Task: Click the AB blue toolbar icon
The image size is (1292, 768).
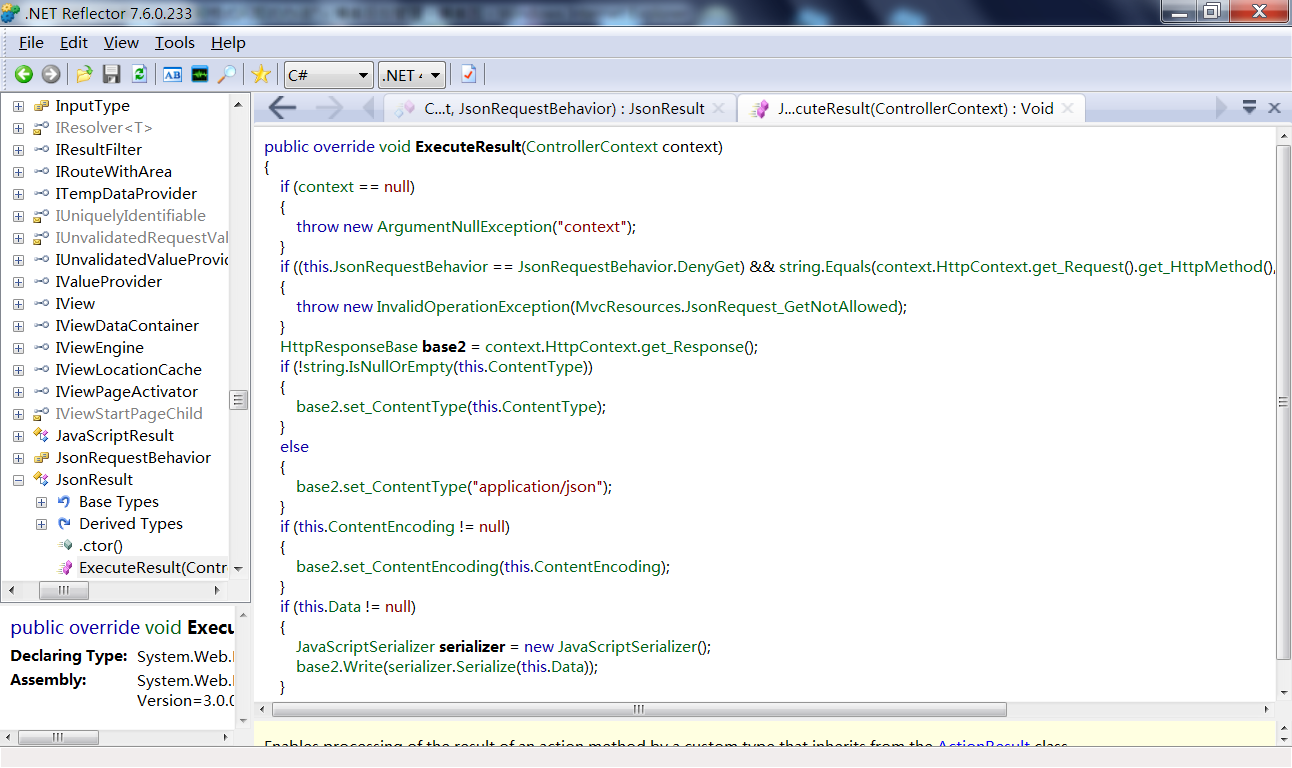Action: 173,75
